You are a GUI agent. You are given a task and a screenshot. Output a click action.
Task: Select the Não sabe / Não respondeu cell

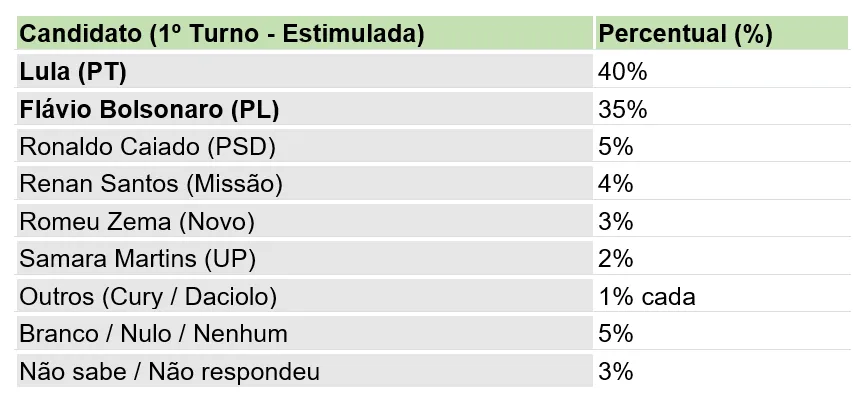(x=305, y=371)
